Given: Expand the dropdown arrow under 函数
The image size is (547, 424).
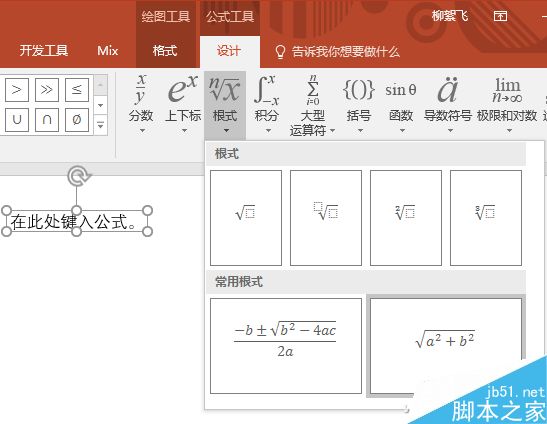Looking at the screenshot, I should pos(402,131).
